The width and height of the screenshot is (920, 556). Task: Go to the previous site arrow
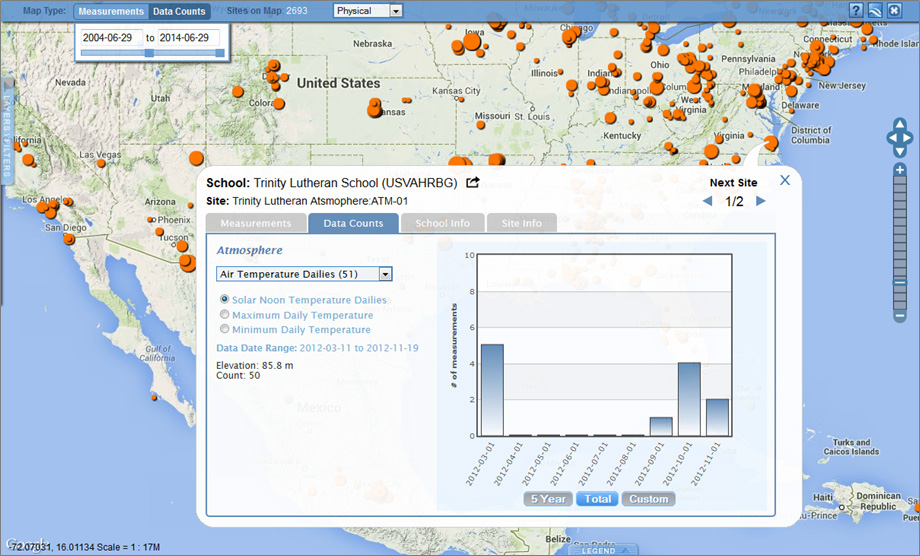(708, 201)
